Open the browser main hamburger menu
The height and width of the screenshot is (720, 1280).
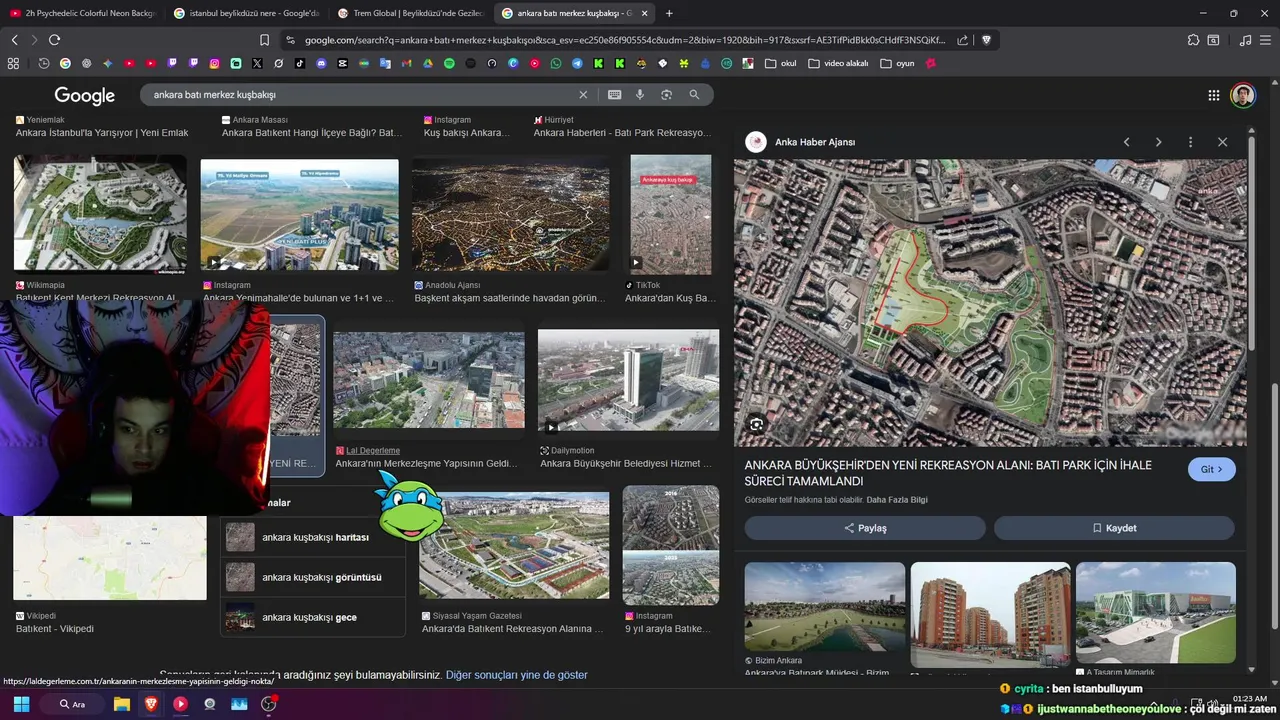click(x=1267, y=40)
